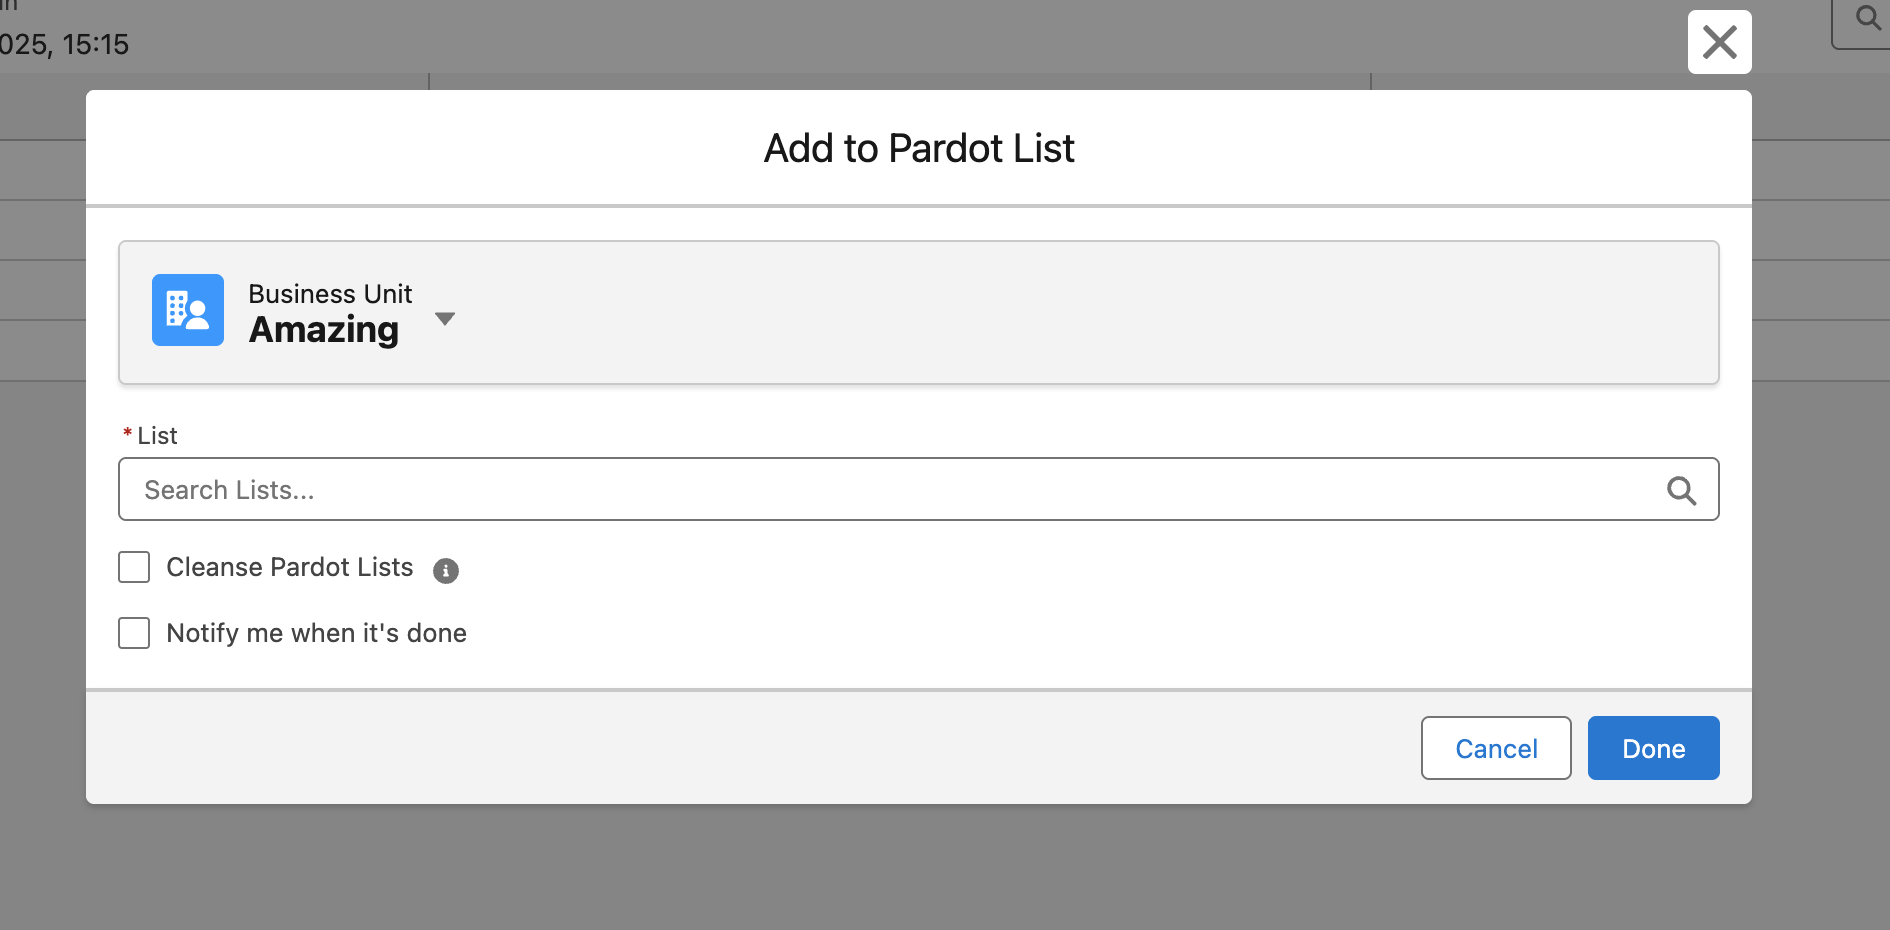Click the Notify me when it's done label
The height and width of the screenshot is (930, 1890).
point(317,633)
